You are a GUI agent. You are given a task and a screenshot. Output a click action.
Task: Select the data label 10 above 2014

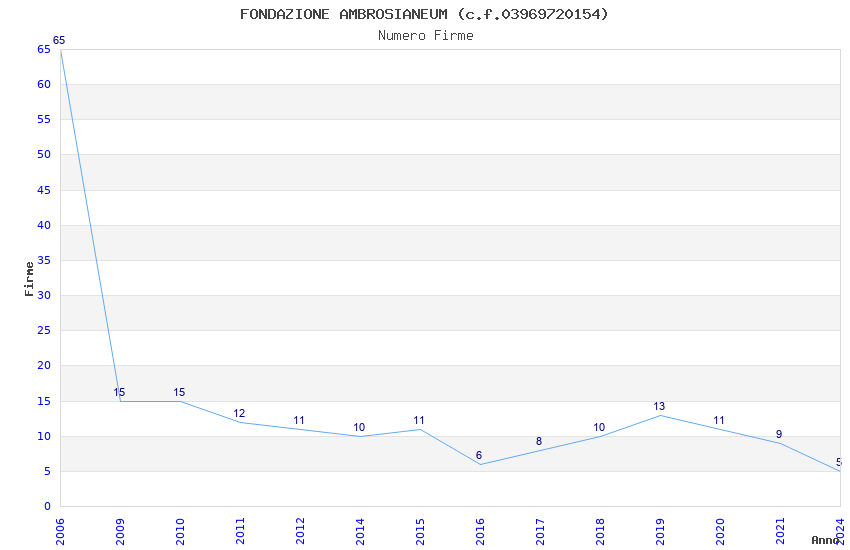coord(359,428)
